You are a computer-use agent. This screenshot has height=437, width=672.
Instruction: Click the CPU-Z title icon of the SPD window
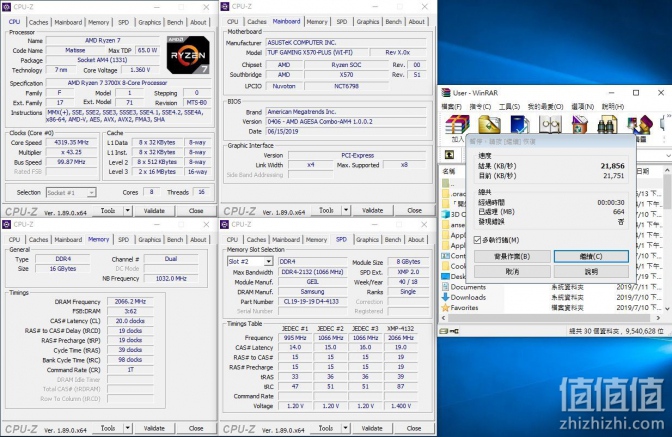pyautogui.click(x=224, y=224)
